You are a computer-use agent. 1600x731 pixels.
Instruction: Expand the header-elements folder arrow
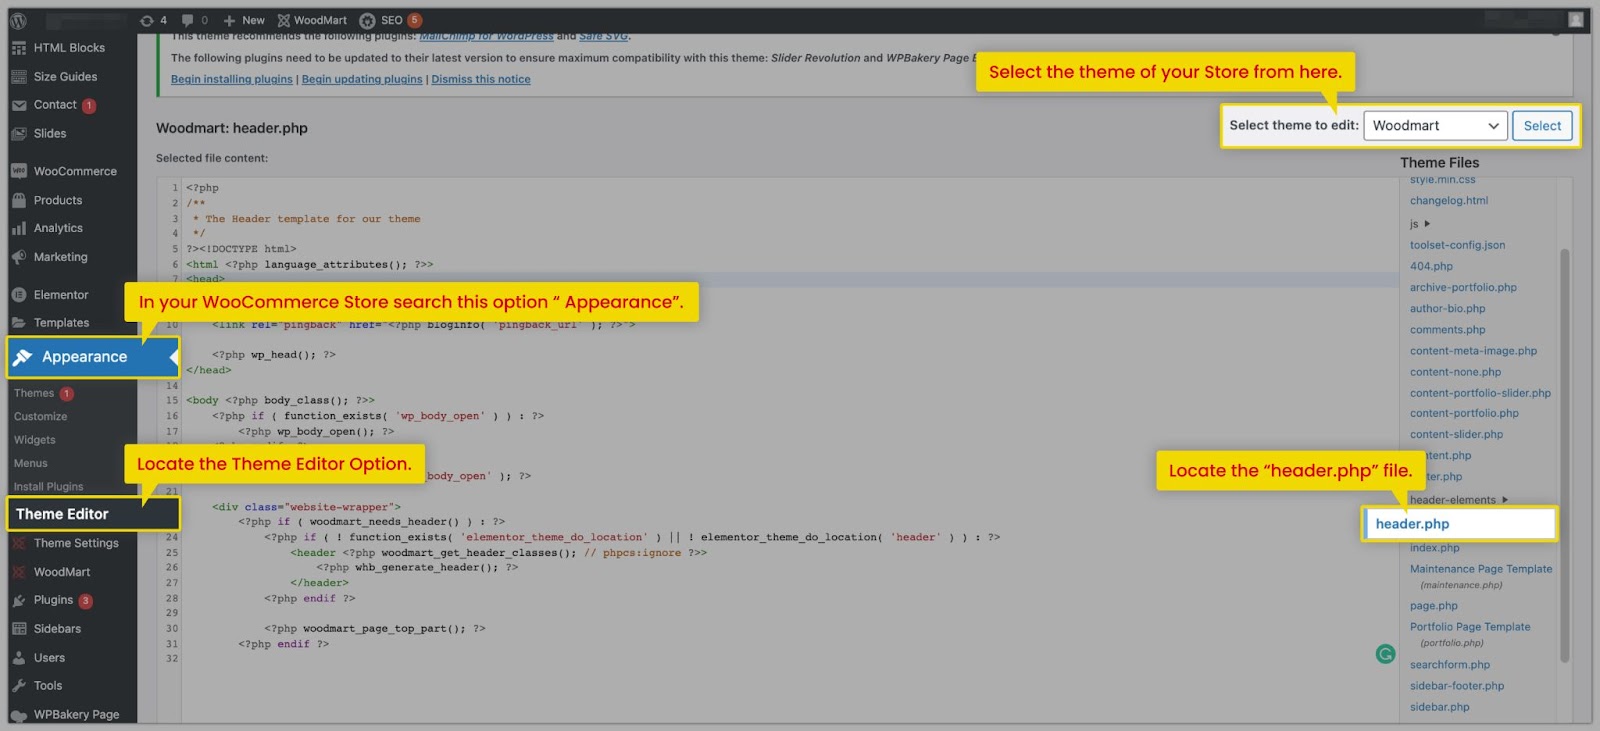pos(1505,500)
